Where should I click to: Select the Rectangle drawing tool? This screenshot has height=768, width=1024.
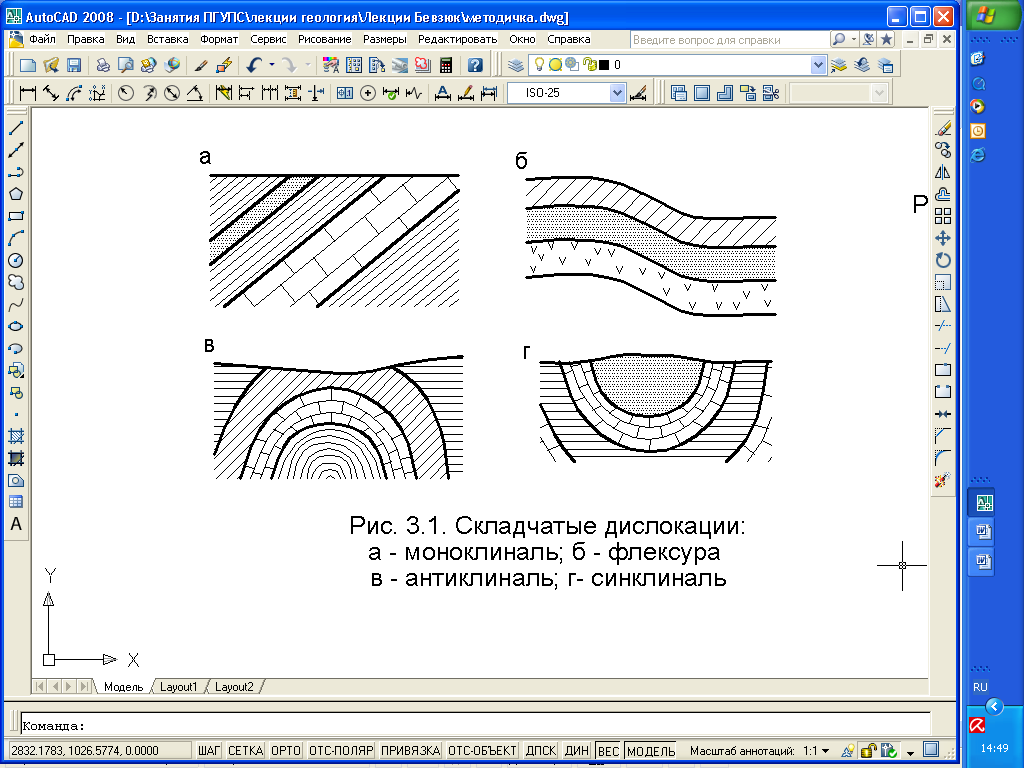[x=16, y=216]
